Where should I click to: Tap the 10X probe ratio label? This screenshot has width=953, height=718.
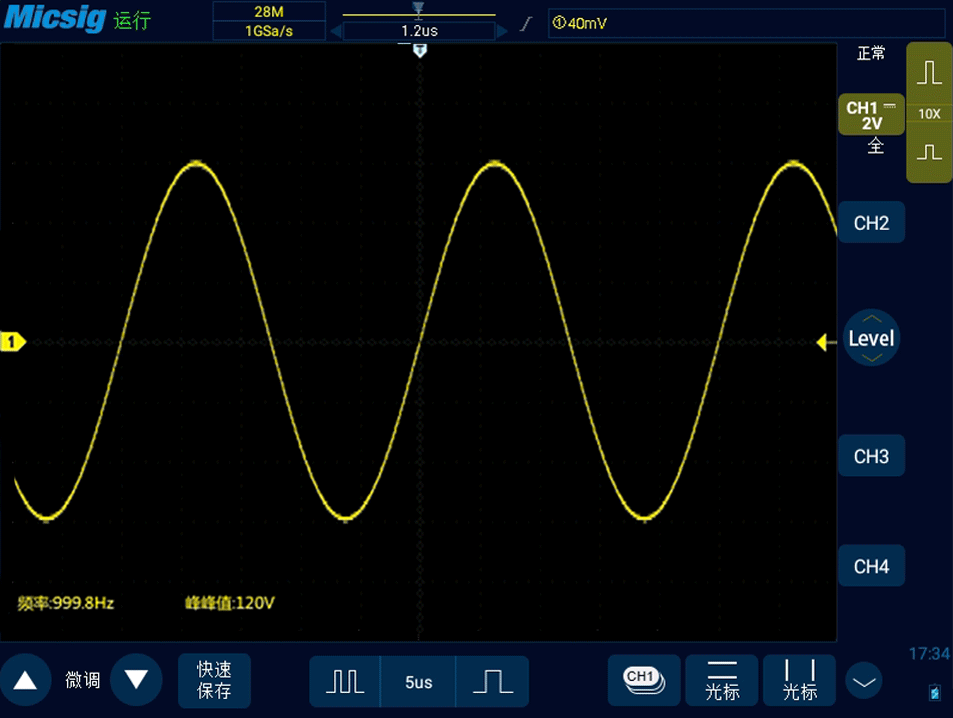pyautogui.click(x=929, y=114)
